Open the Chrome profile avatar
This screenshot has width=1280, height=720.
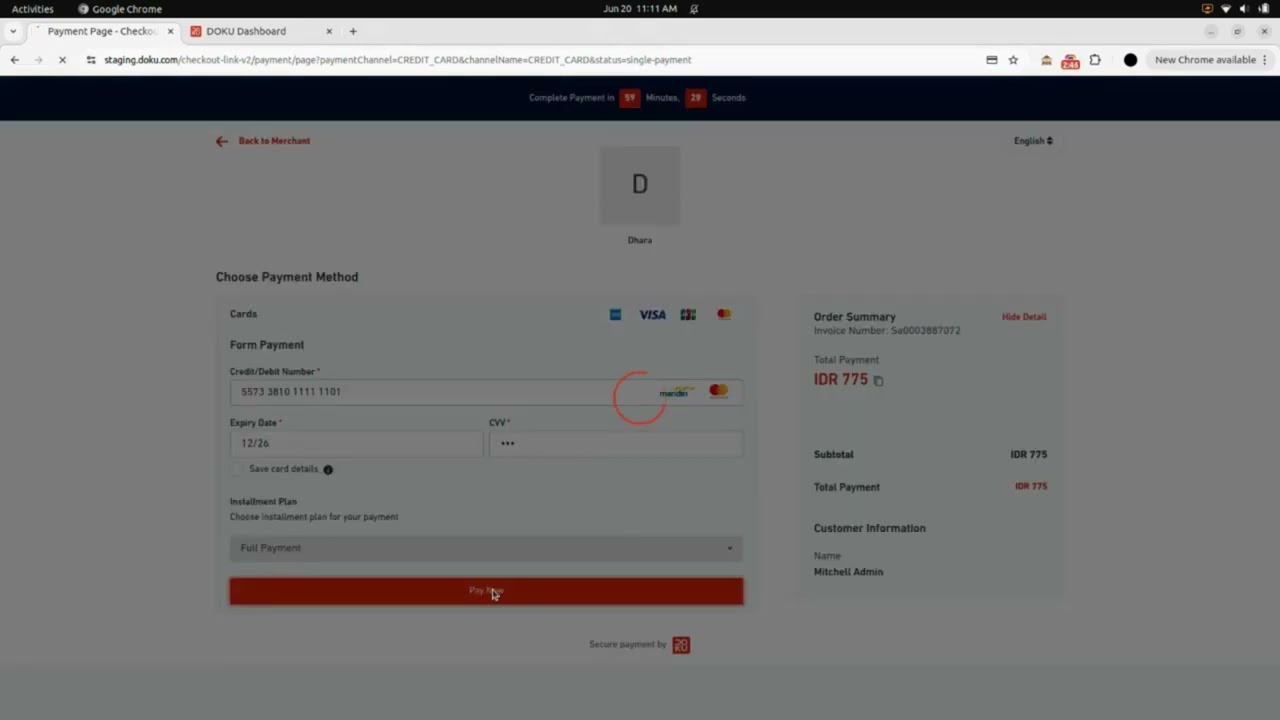[x=1130, y=60]
